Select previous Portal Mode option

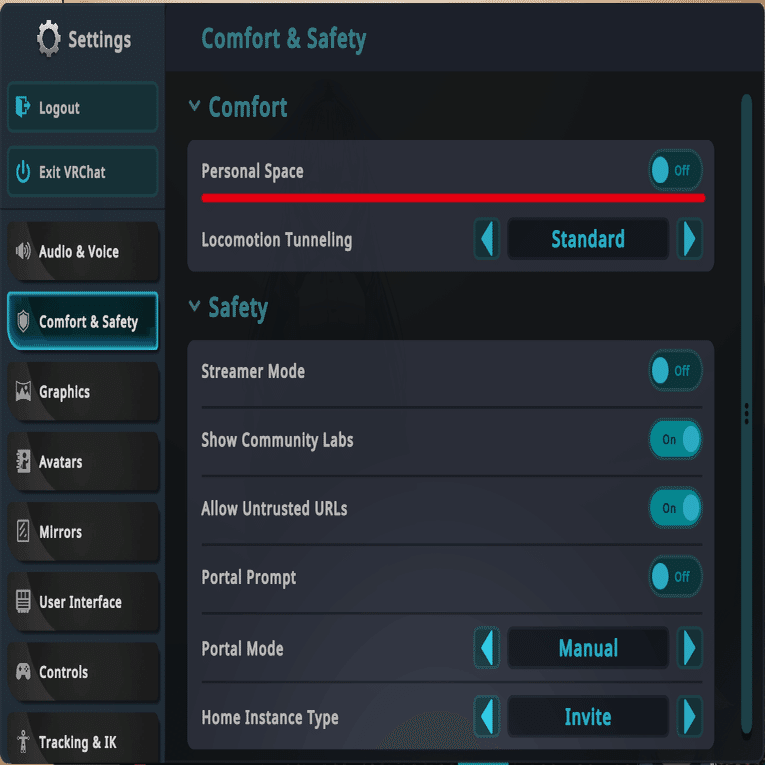coord(487,649)
